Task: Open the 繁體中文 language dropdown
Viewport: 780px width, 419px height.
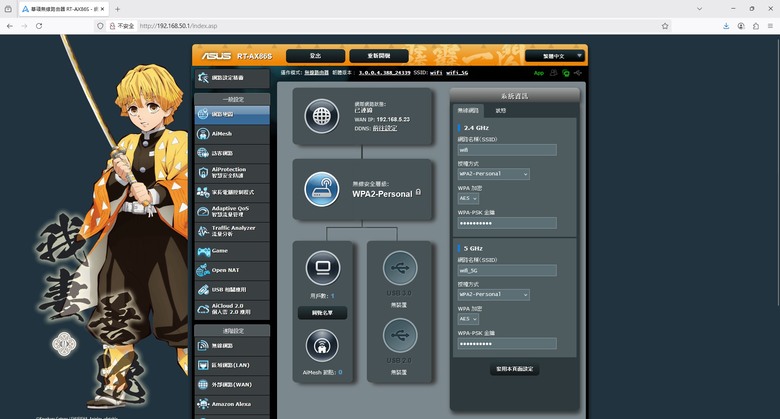Action: point(554,56)
